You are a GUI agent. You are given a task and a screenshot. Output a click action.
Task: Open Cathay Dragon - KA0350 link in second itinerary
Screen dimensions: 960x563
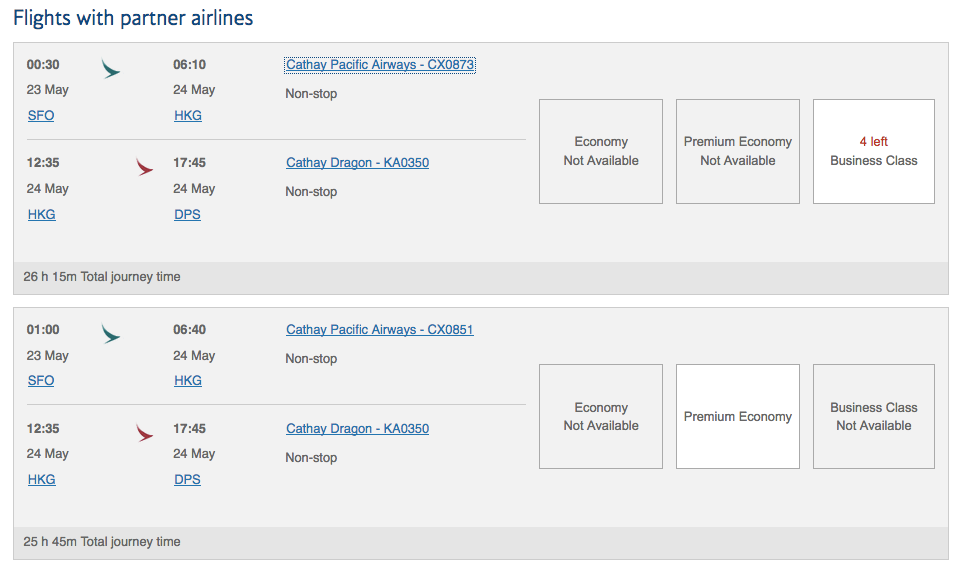click(x=357, y=429)
